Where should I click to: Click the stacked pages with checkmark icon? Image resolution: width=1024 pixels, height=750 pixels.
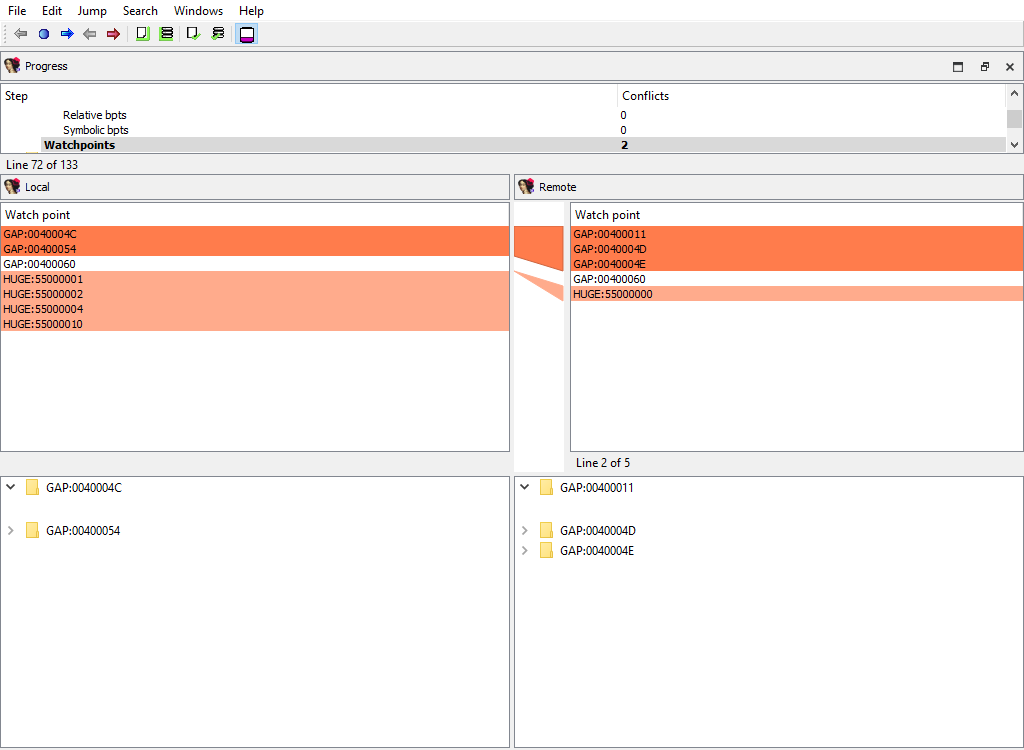(218, 33)
